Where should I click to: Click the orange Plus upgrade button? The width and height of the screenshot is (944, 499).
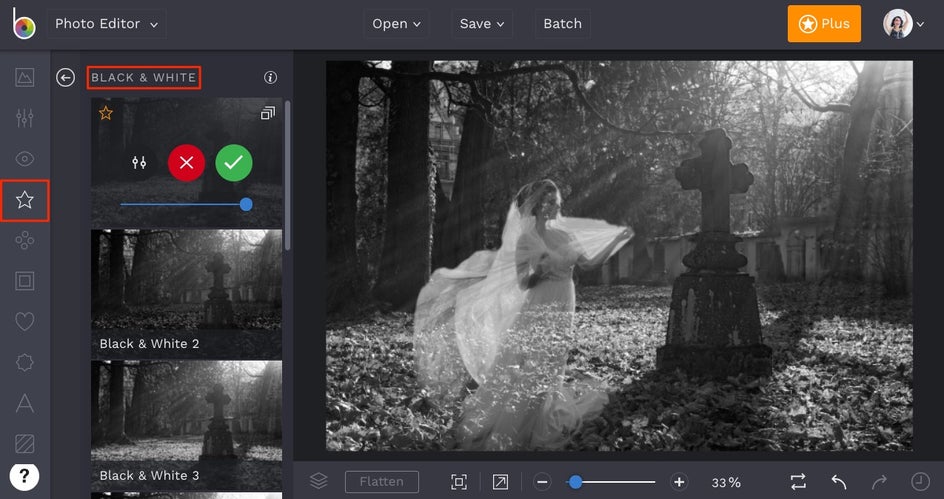coord(824,24)
